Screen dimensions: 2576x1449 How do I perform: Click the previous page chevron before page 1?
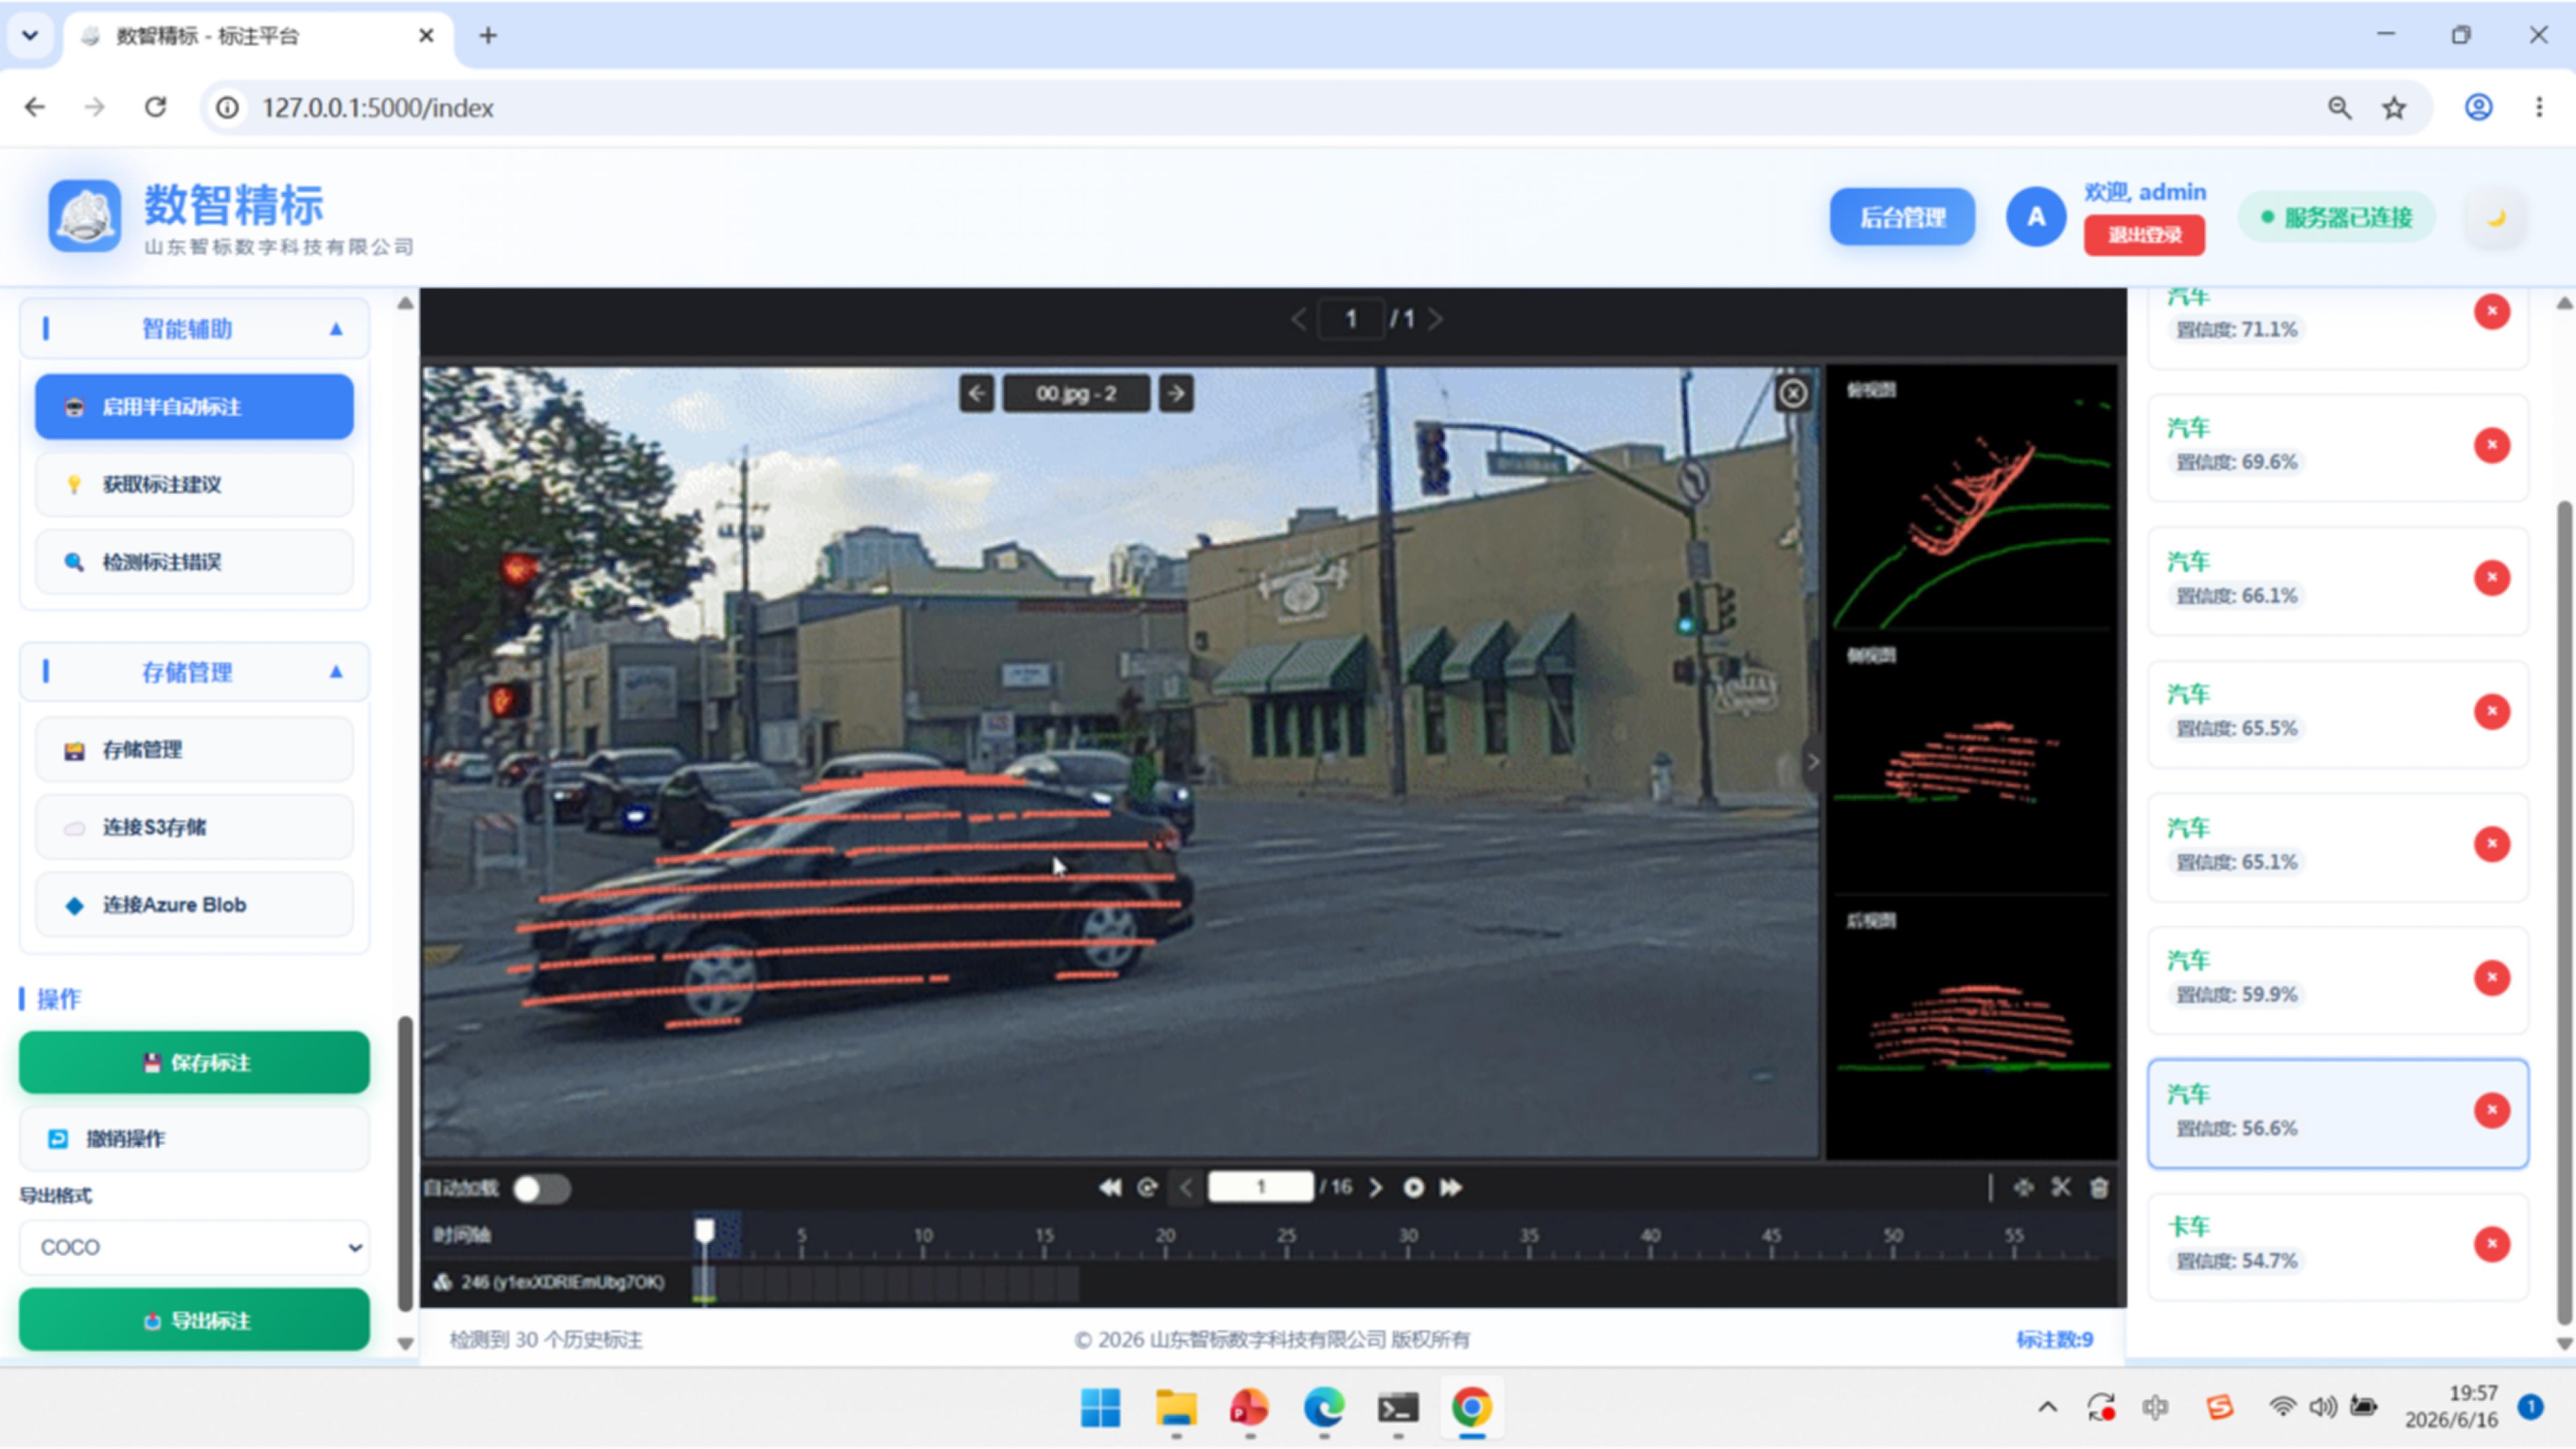click(x=1298, y=320)
